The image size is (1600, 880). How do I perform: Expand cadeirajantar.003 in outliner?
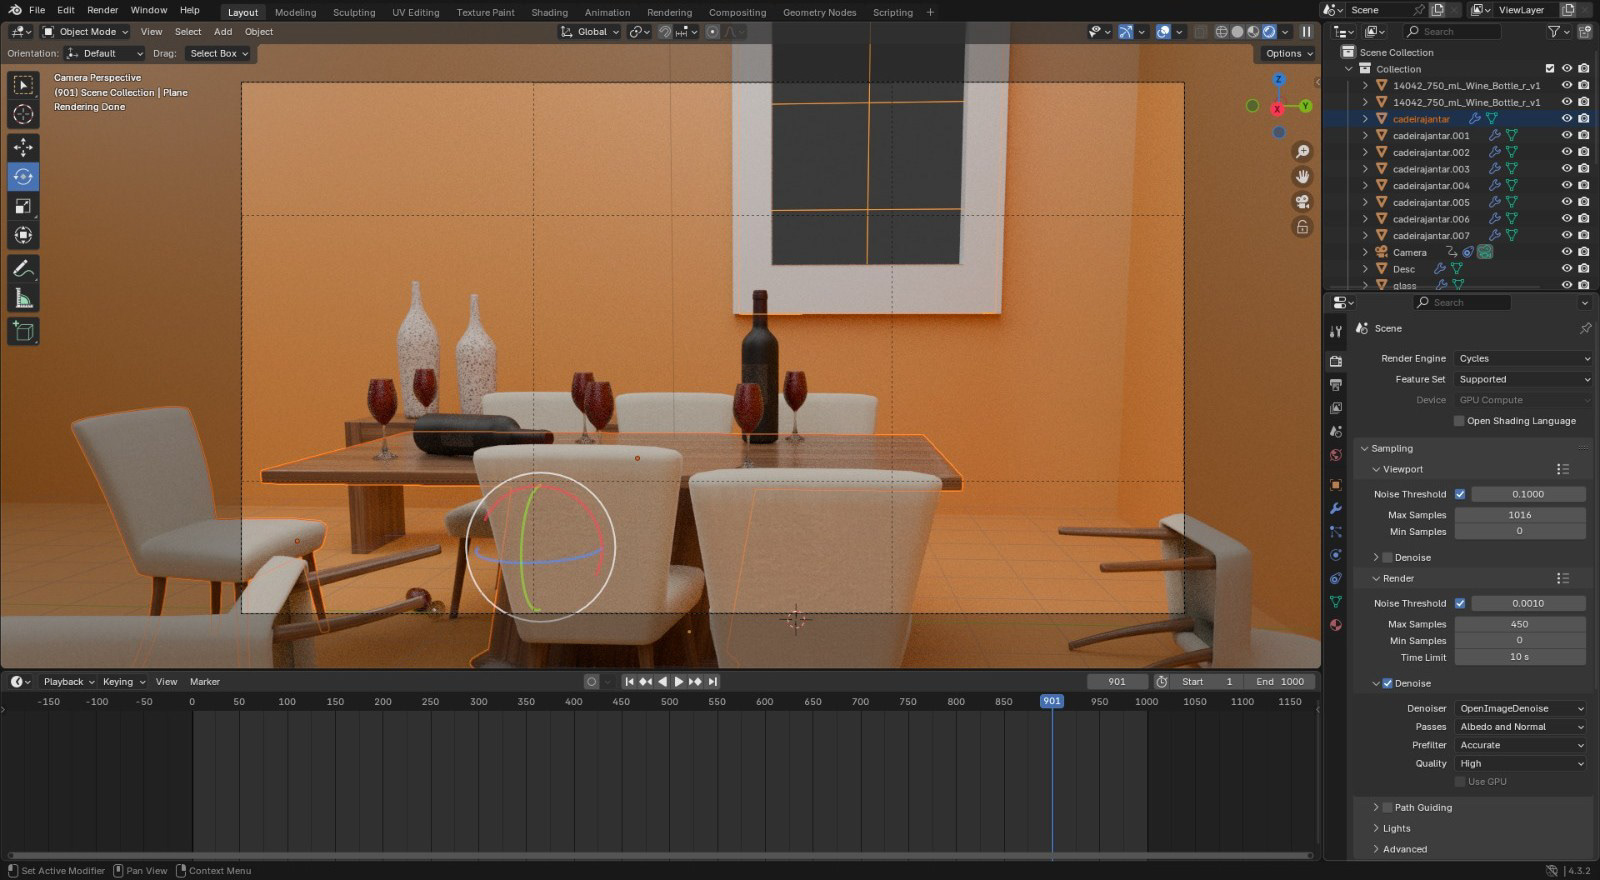[x=1365, y=169]
